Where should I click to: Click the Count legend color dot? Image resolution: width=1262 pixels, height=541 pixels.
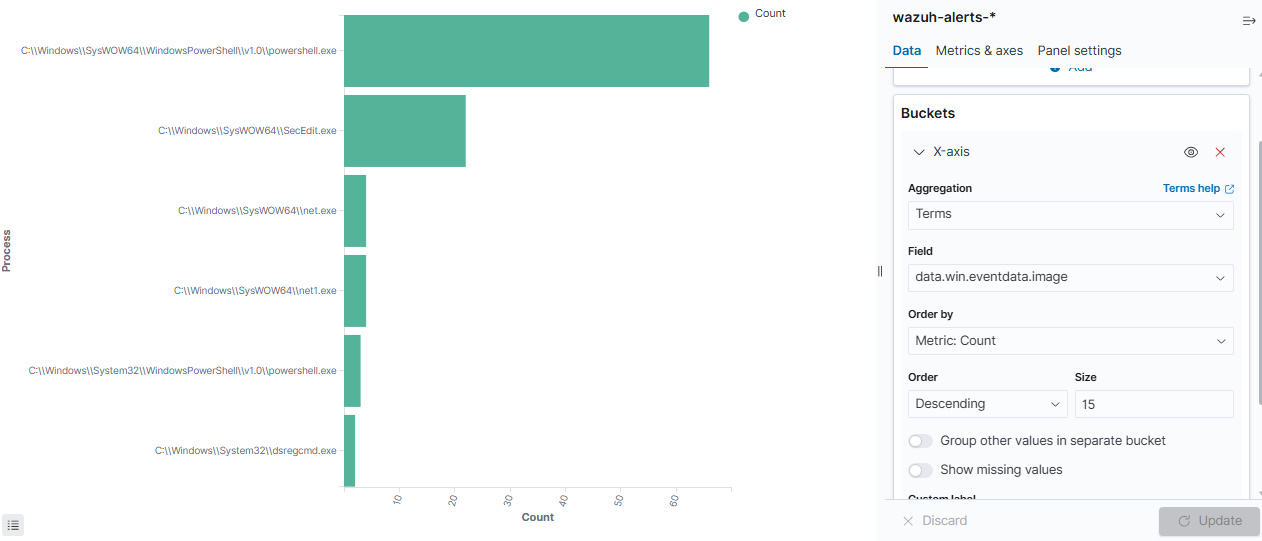click(x=743, y=15)
